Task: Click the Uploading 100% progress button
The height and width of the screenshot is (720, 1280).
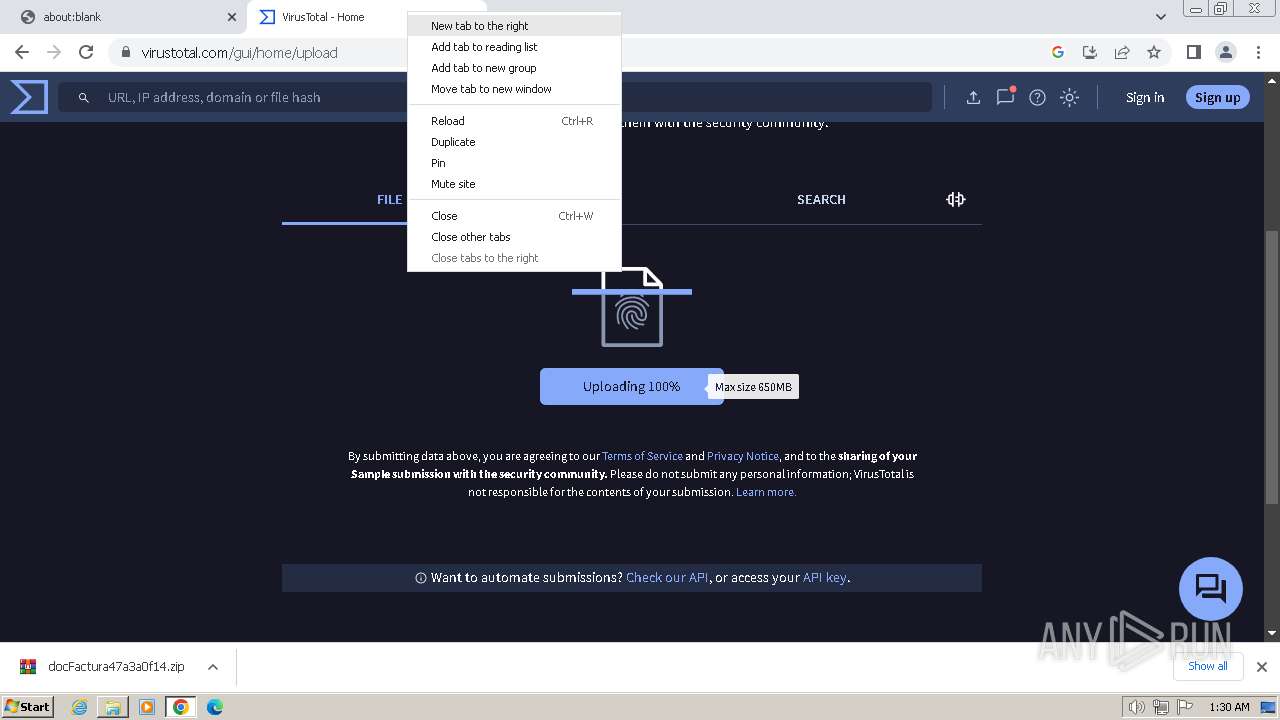Action: (x=631, y=386)
